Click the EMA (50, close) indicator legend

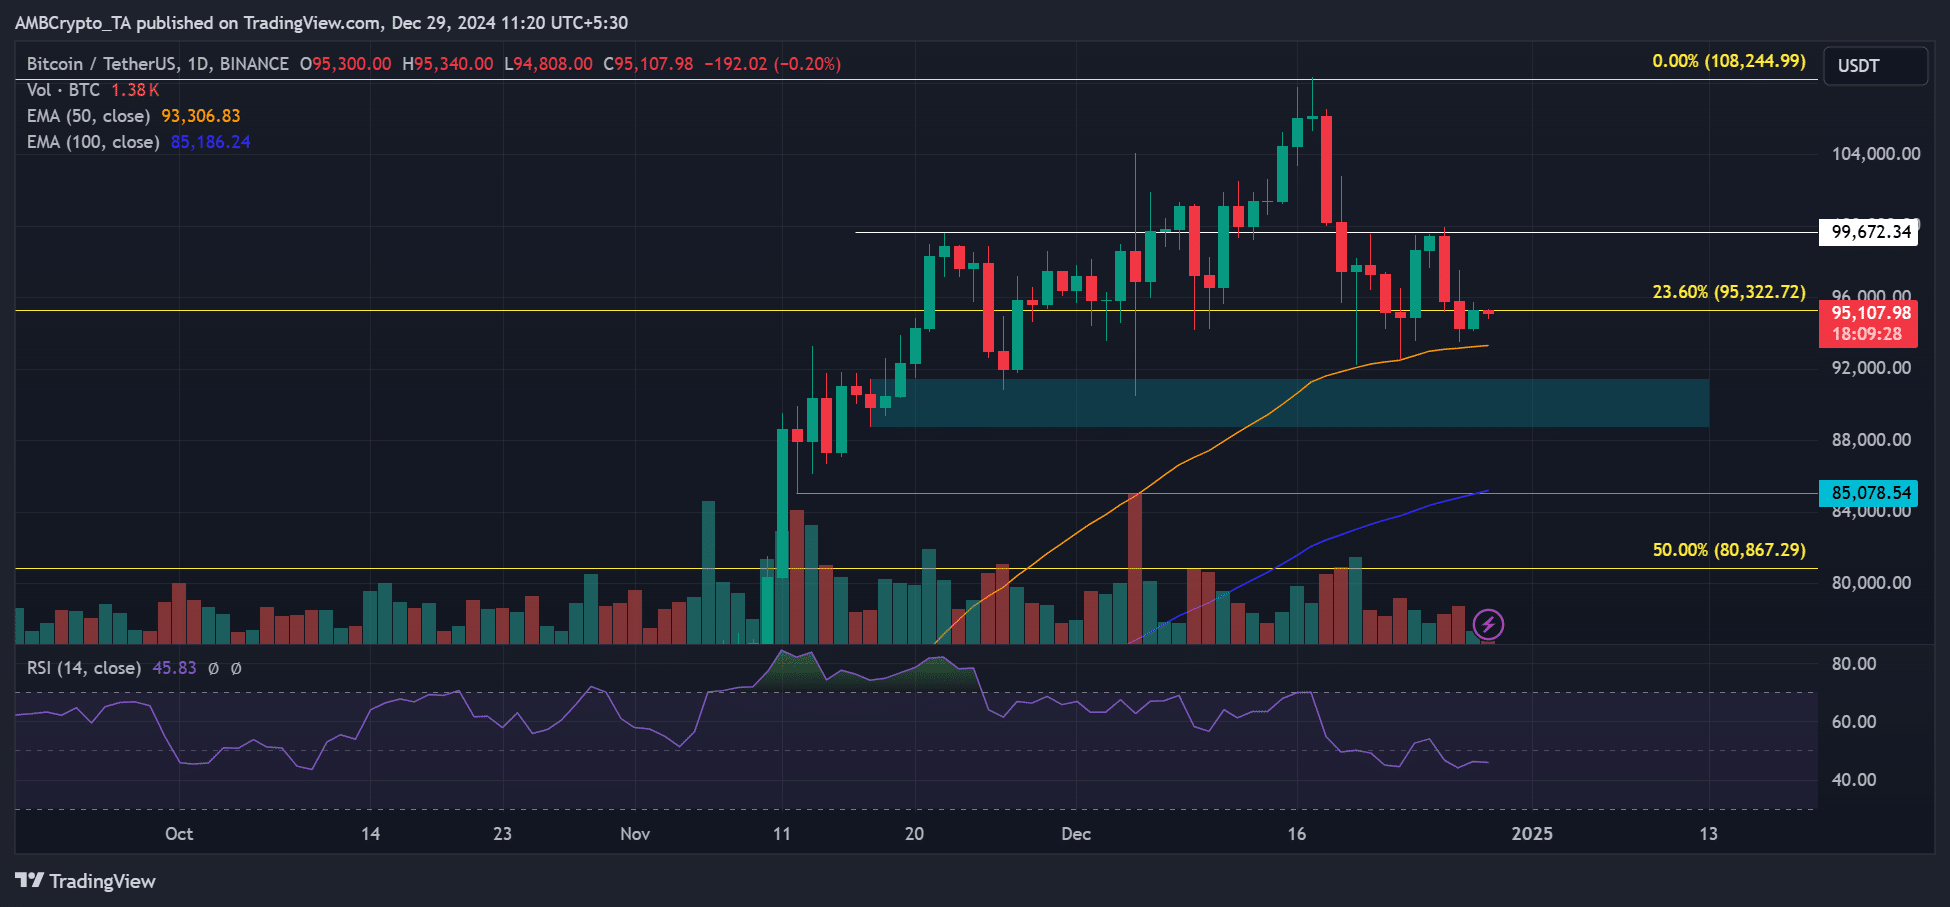pos(89,116)
